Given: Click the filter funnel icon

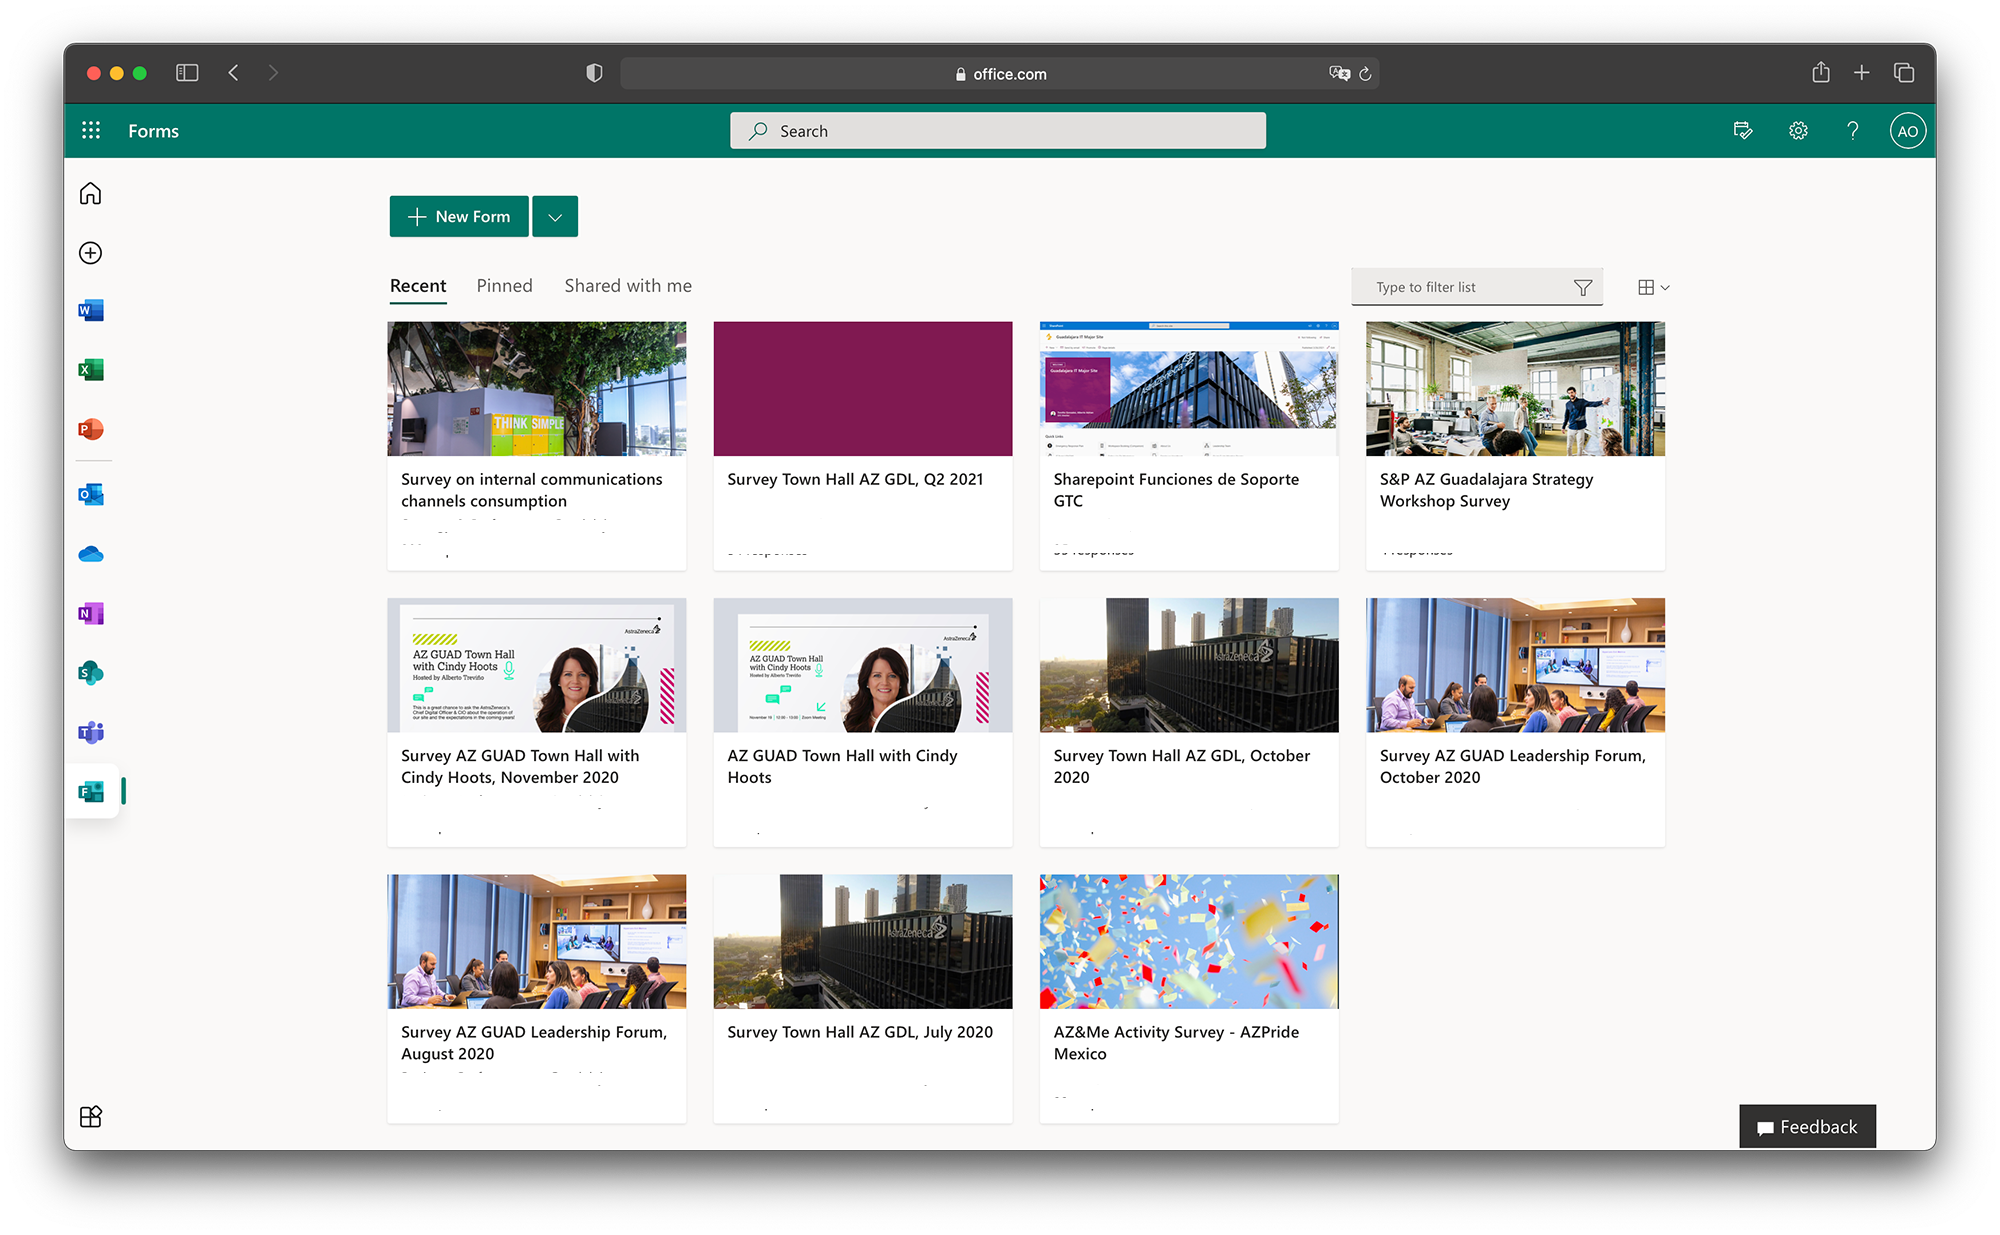Looking at the screenshot, I should click(1582, 288).
